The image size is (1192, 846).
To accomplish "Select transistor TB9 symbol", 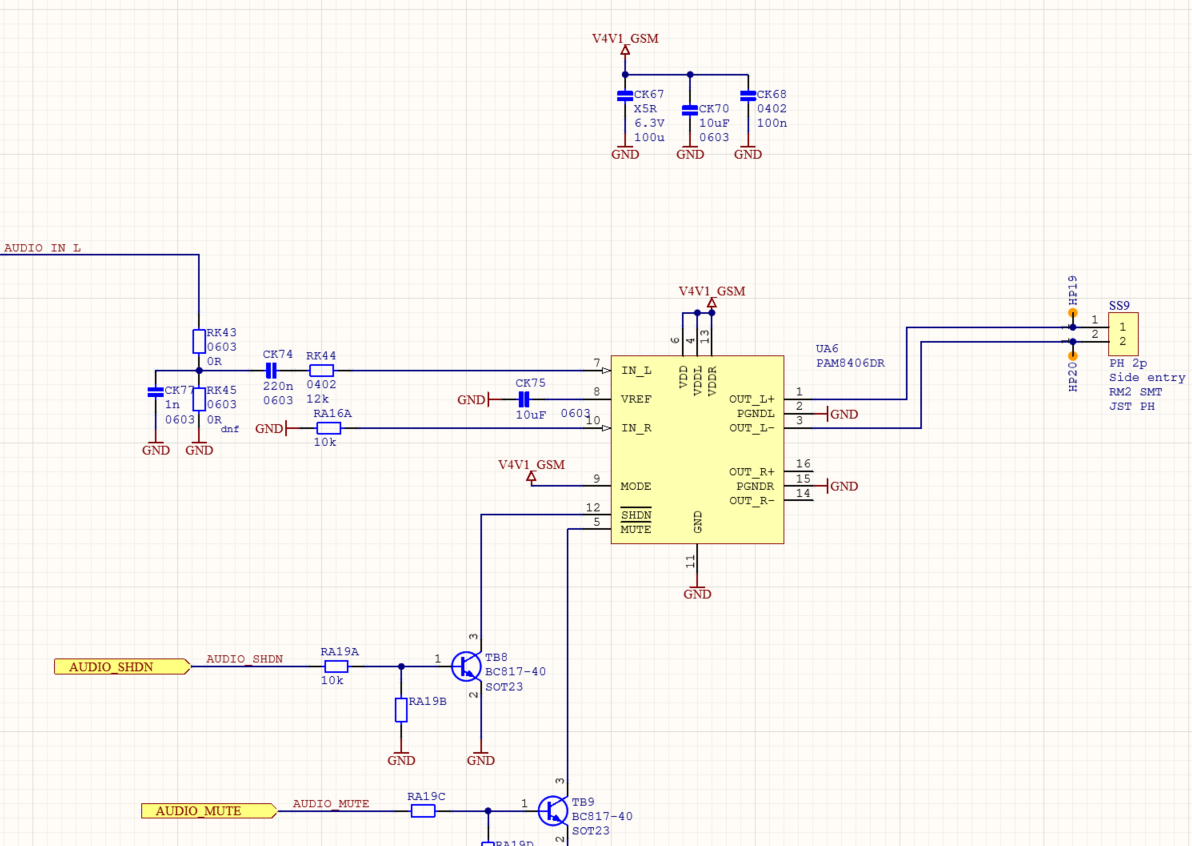I will 553,811.
